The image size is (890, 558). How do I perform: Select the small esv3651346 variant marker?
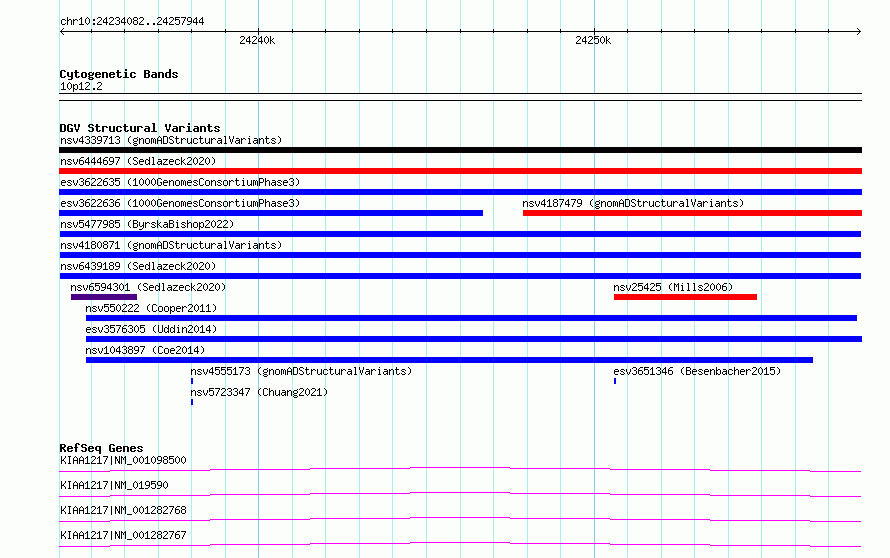click(x=615, y=381)
